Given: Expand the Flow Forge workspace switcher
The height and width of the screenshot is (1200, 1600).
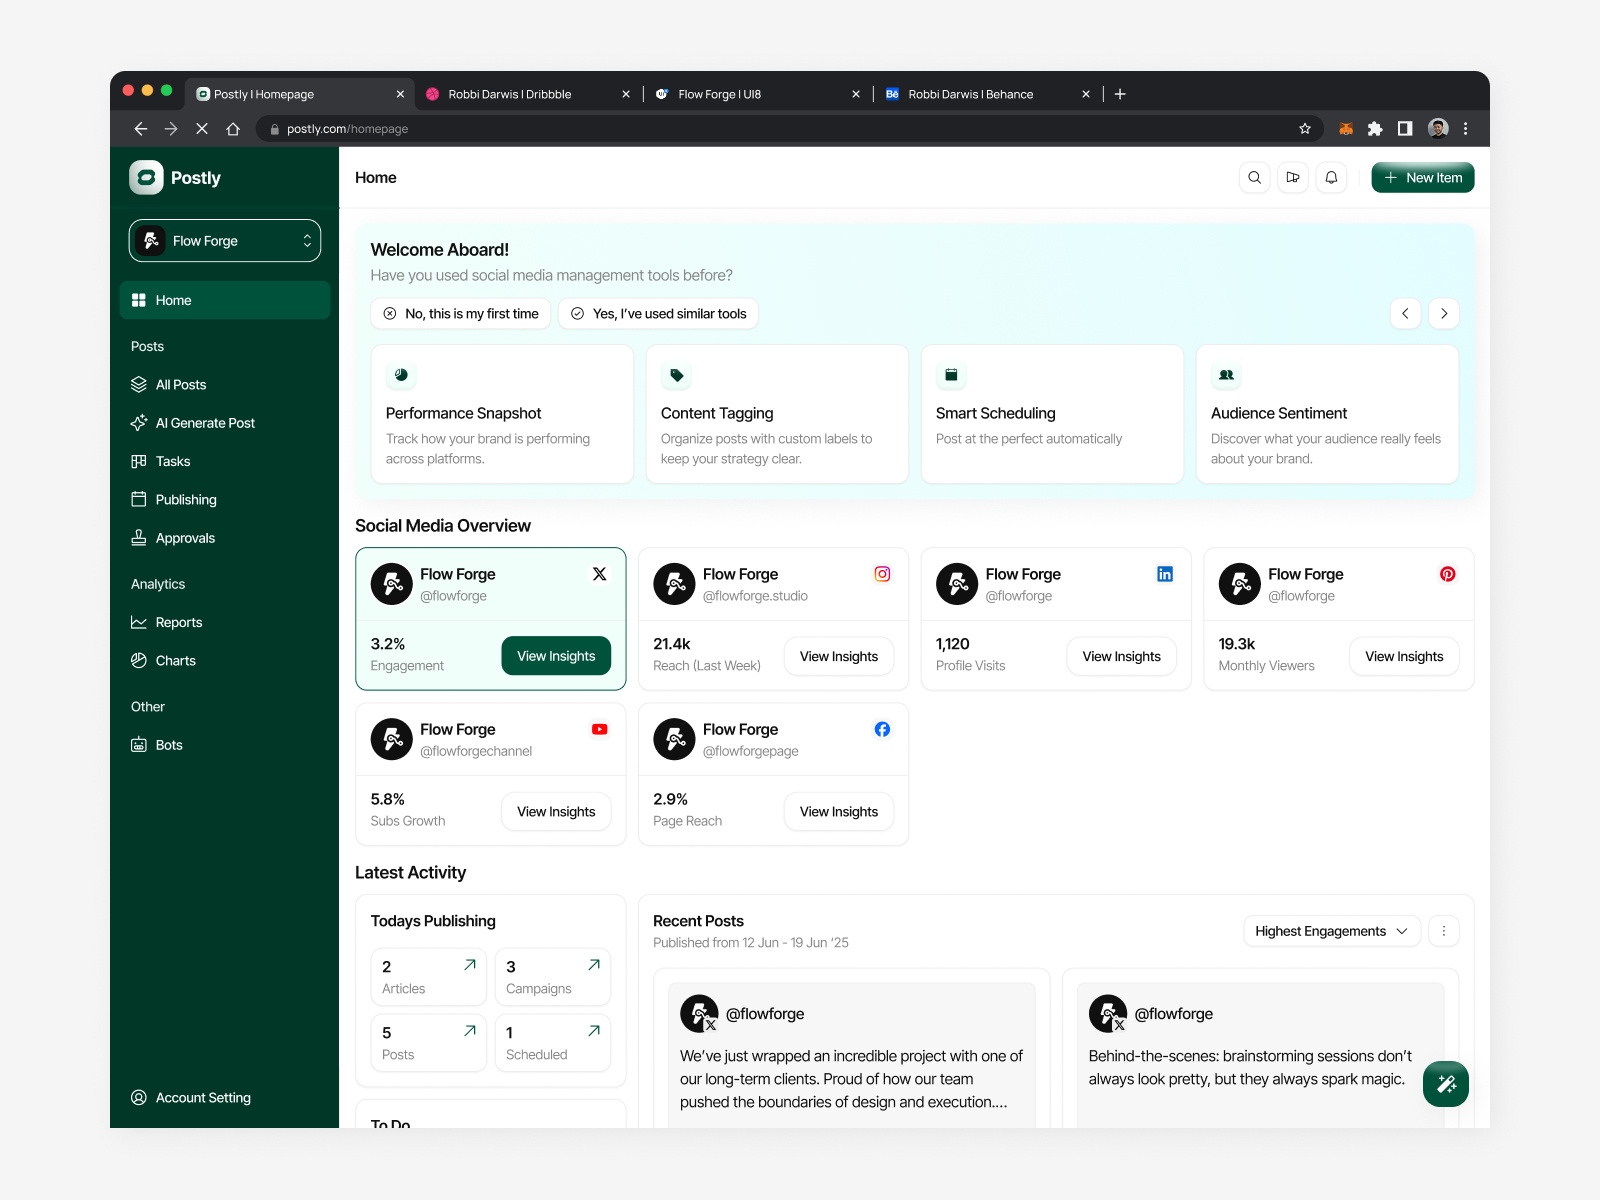Looking at the screenshot, I should point(224,240).
